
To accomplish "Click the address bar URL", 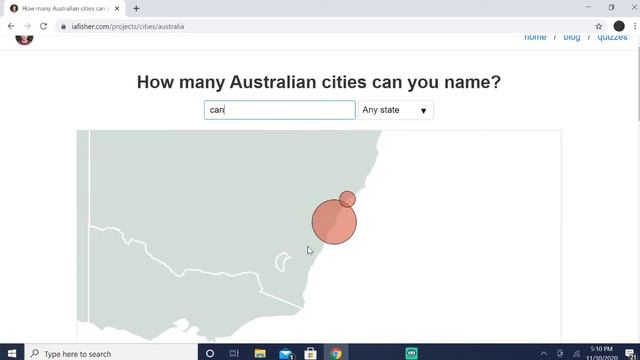I will coord(127,27).
